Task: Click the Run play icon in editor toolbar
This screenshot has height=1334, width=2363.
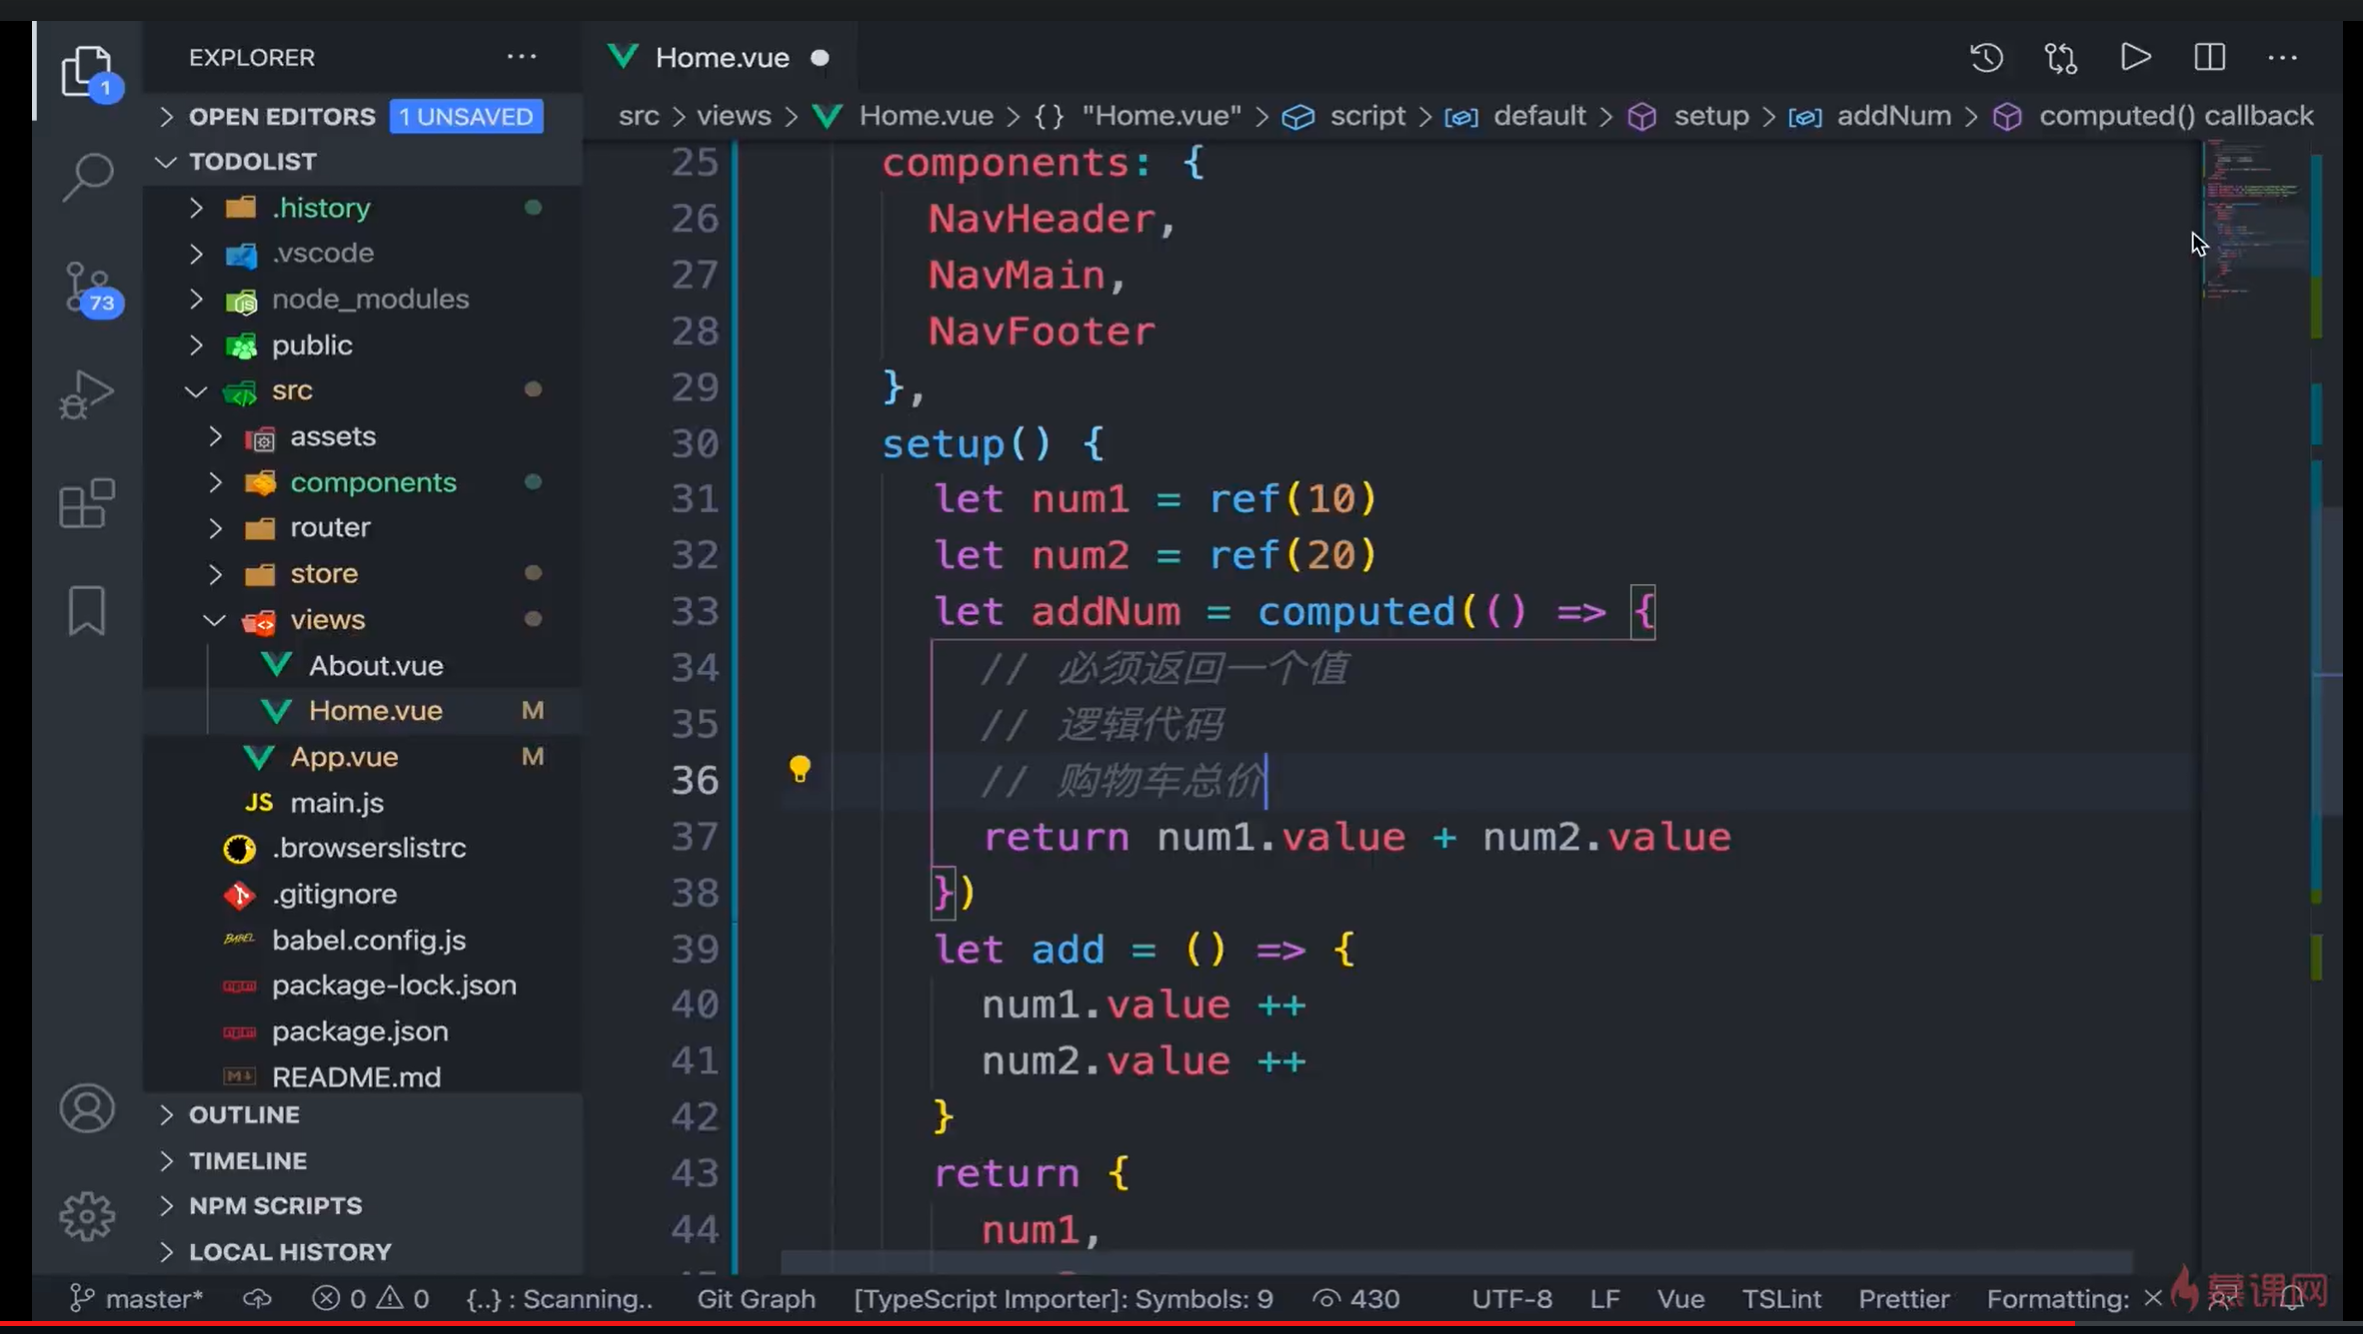Action: point(2135,58)
